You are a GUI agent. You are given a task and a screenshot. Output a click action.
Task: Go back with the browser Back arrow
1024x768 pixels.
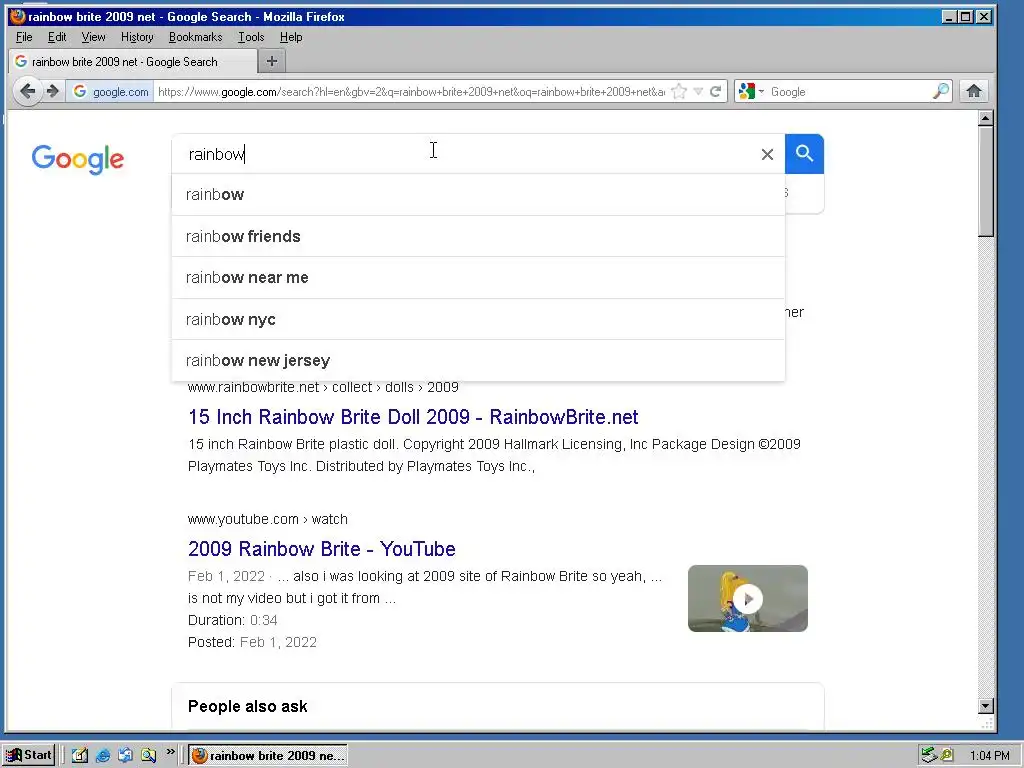coord(27,91)
